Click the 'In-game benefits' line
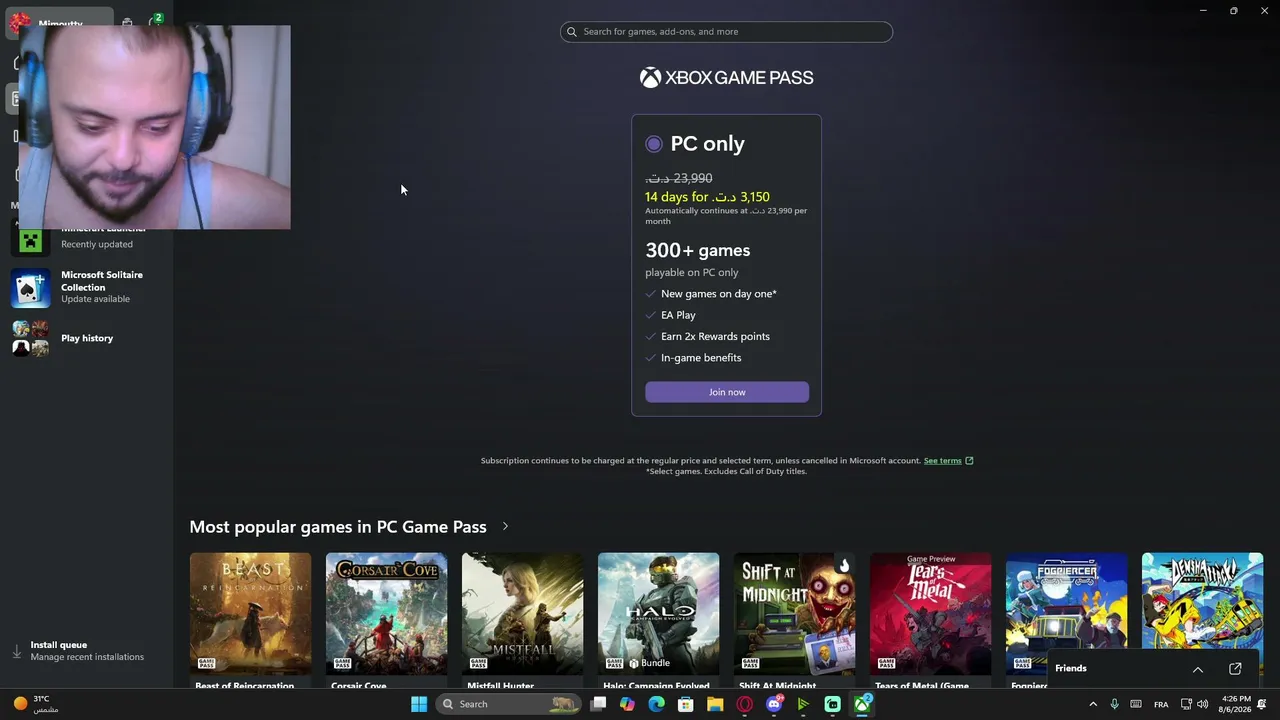The height and width of the screenshot is (720, 1280). (x=701, y=357)
